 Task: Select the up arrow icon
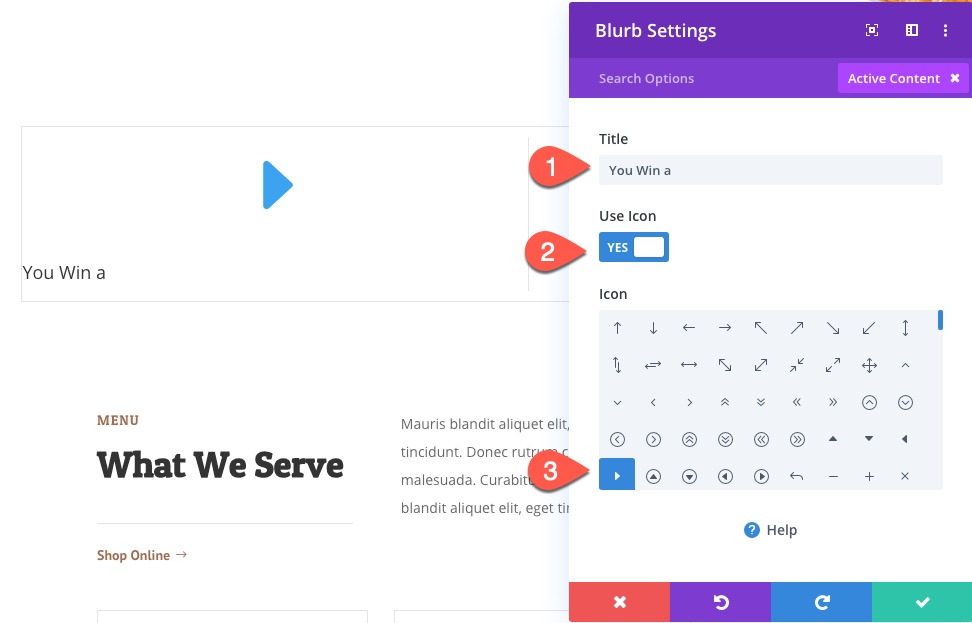coord(617,328)
